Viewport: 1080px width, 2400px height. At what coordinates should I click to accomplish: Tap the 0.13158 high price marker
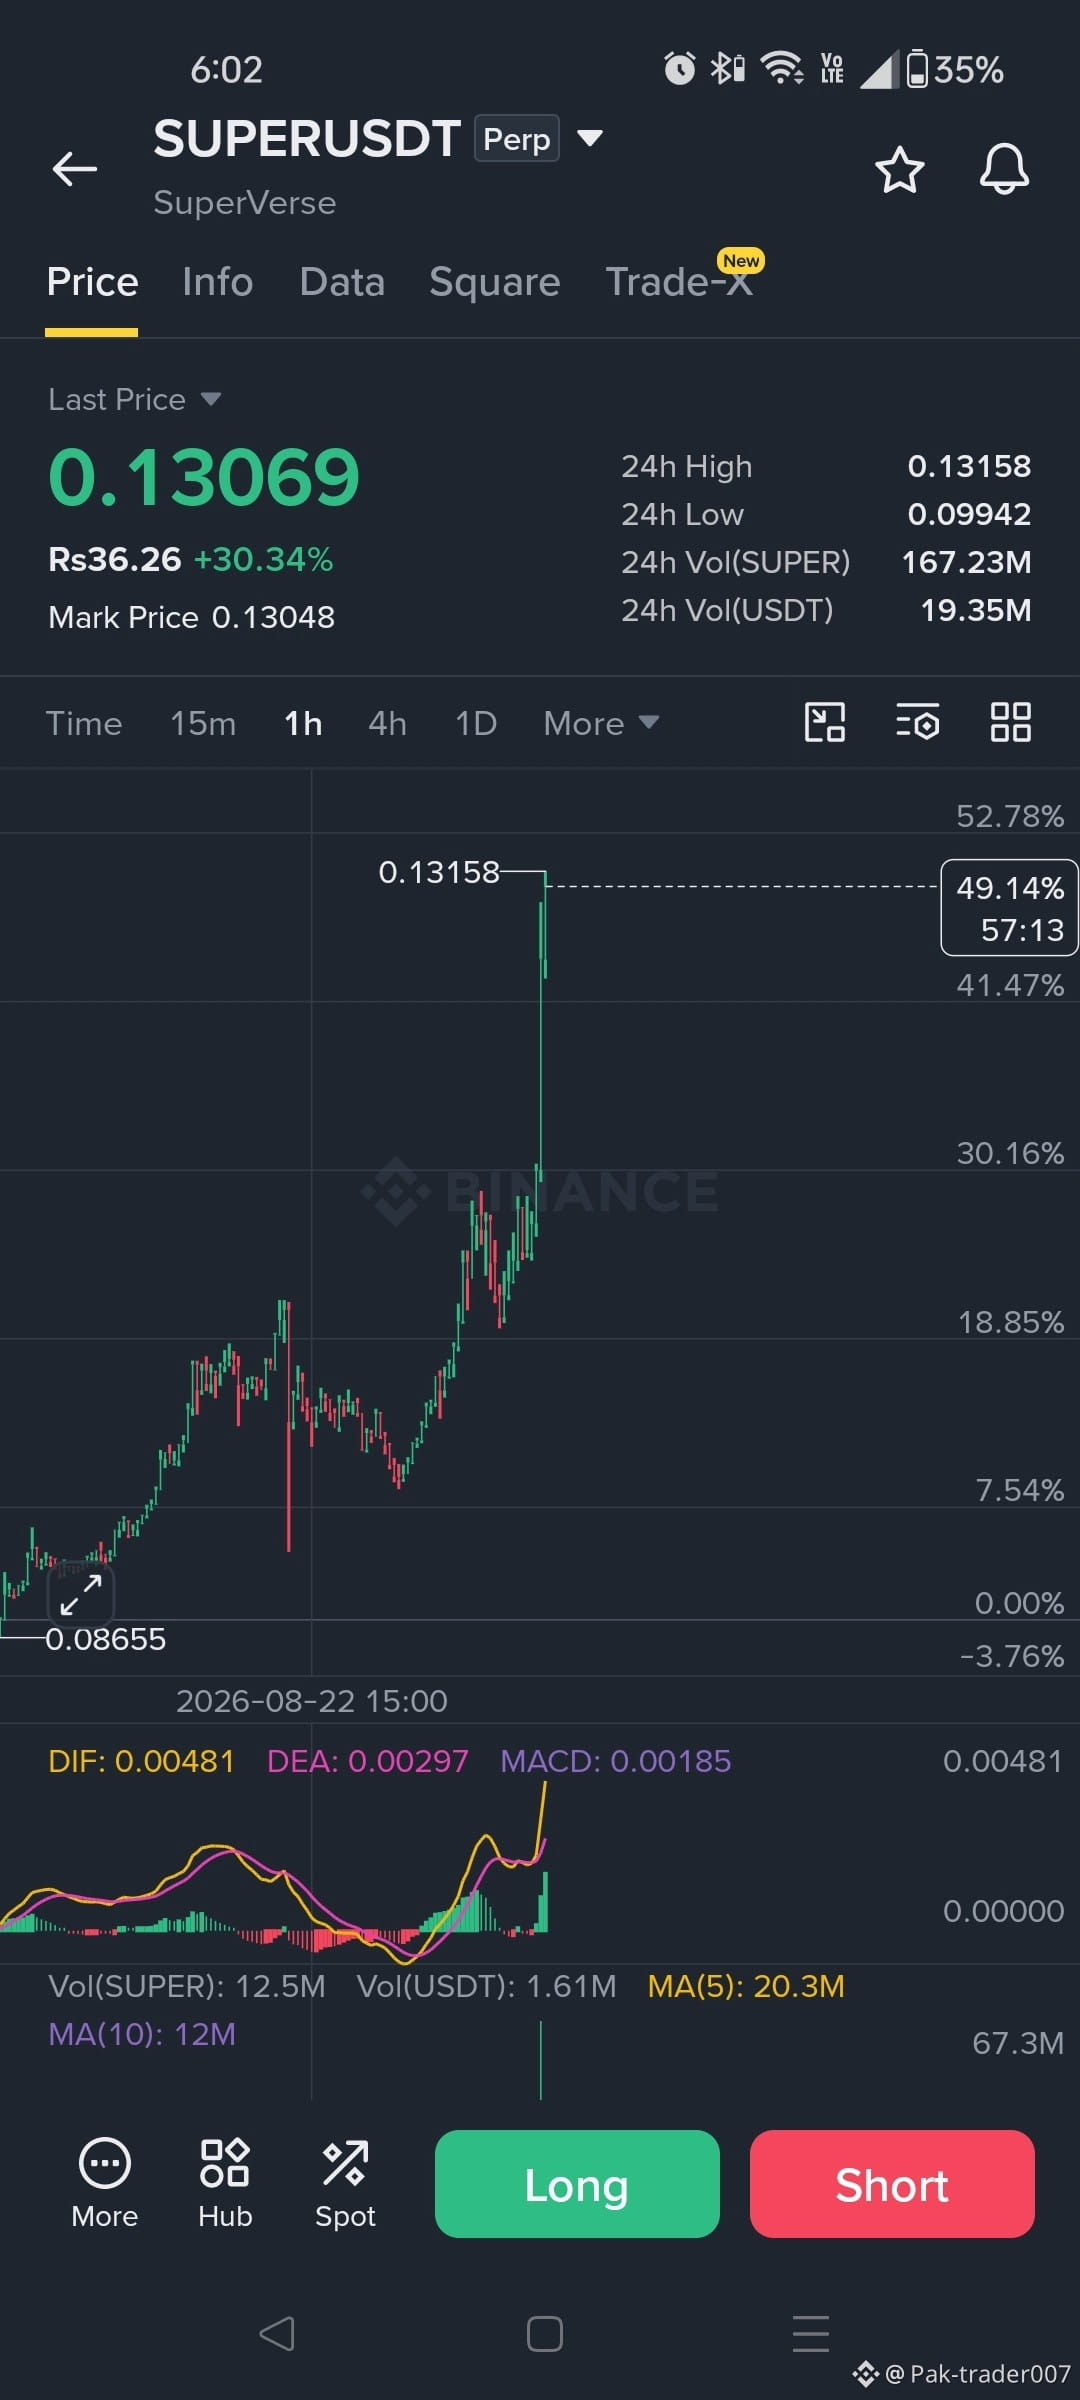(x=439, y=872)
